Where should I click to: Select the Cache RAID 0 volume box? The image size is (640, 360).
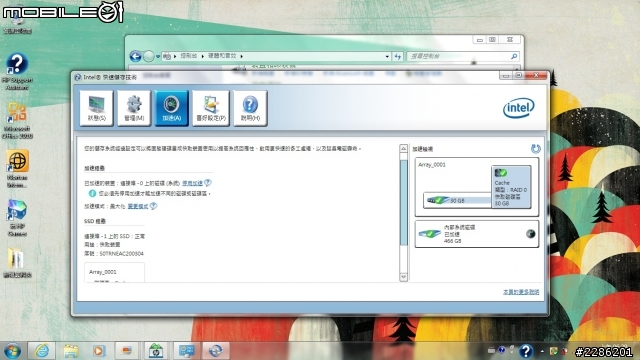[511, 187]
